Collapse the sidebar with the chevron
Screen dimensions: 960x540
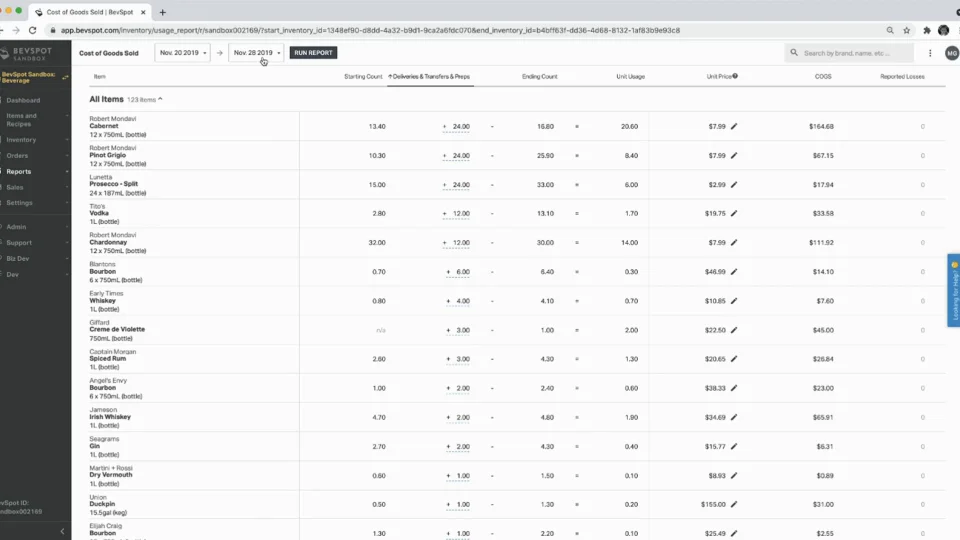coord(62,531)
